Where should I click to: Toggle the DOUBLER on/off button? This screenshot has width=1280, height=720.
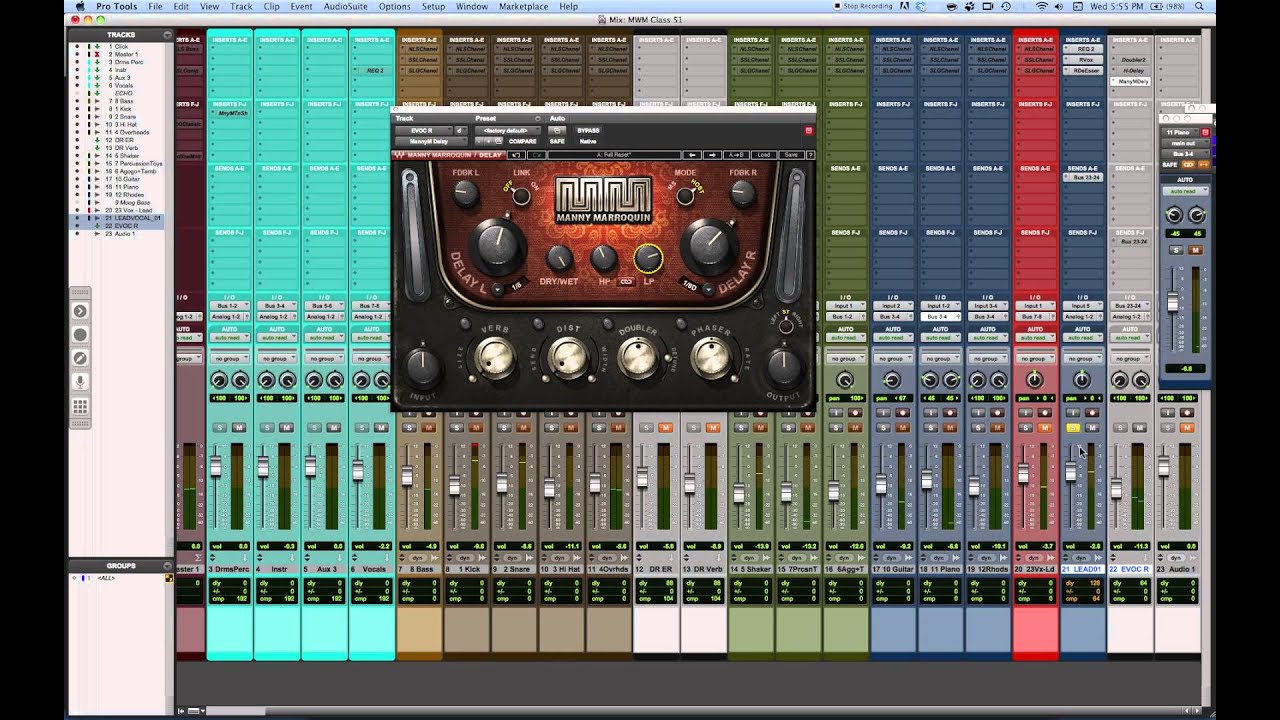(608, 325)
